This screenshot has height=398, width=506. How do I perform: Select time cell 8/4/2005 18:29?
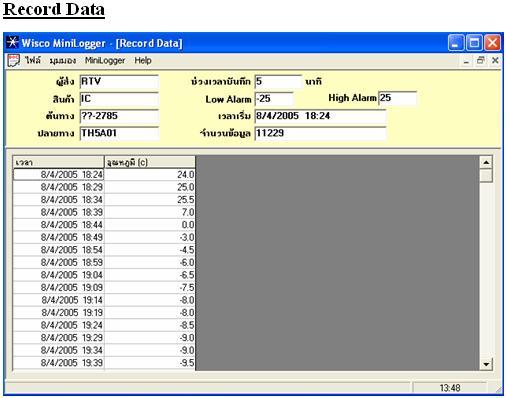click(59, 187)
